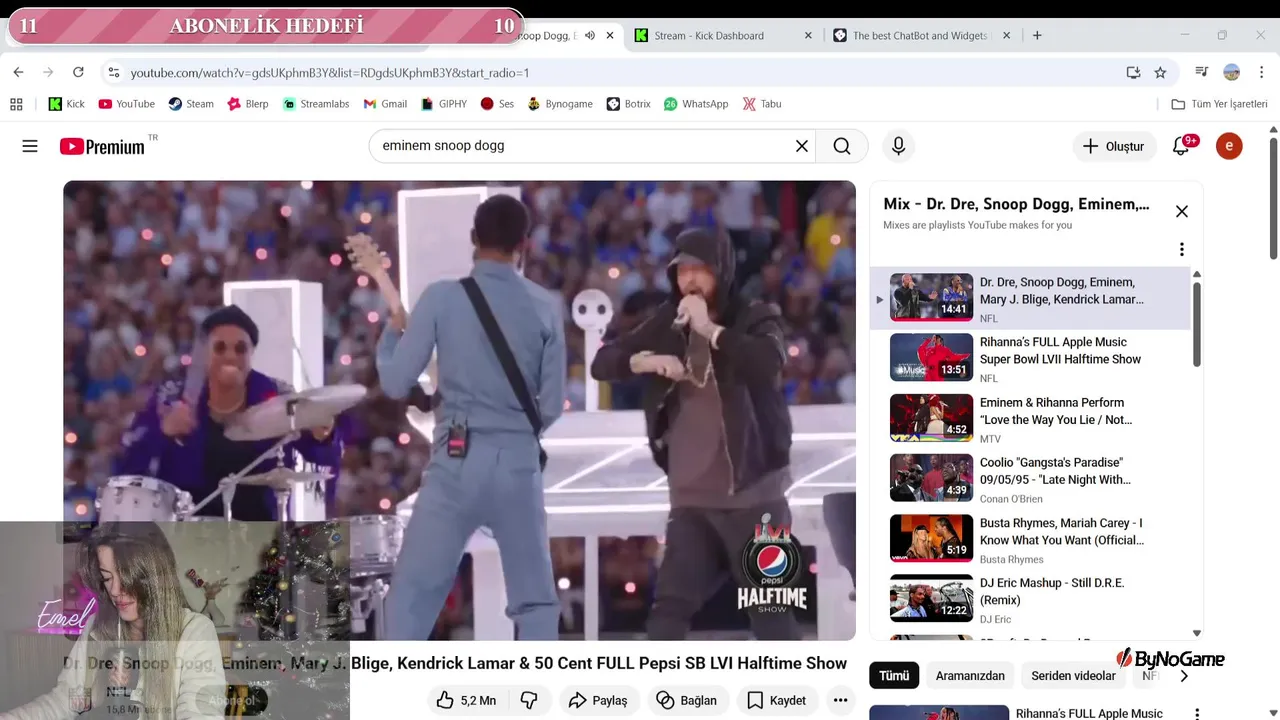Open a new browser tab

pos(1037,35)
